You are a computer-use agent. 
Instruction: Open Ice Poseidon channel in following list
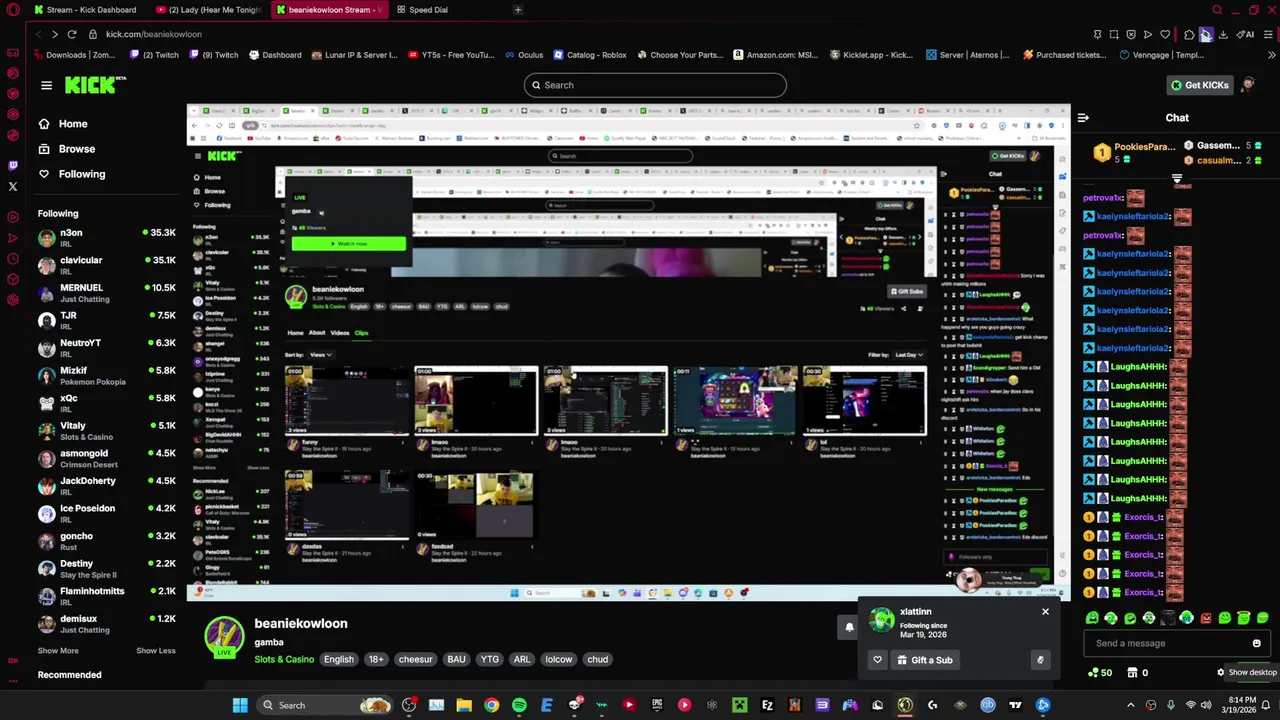click(107, 514)
